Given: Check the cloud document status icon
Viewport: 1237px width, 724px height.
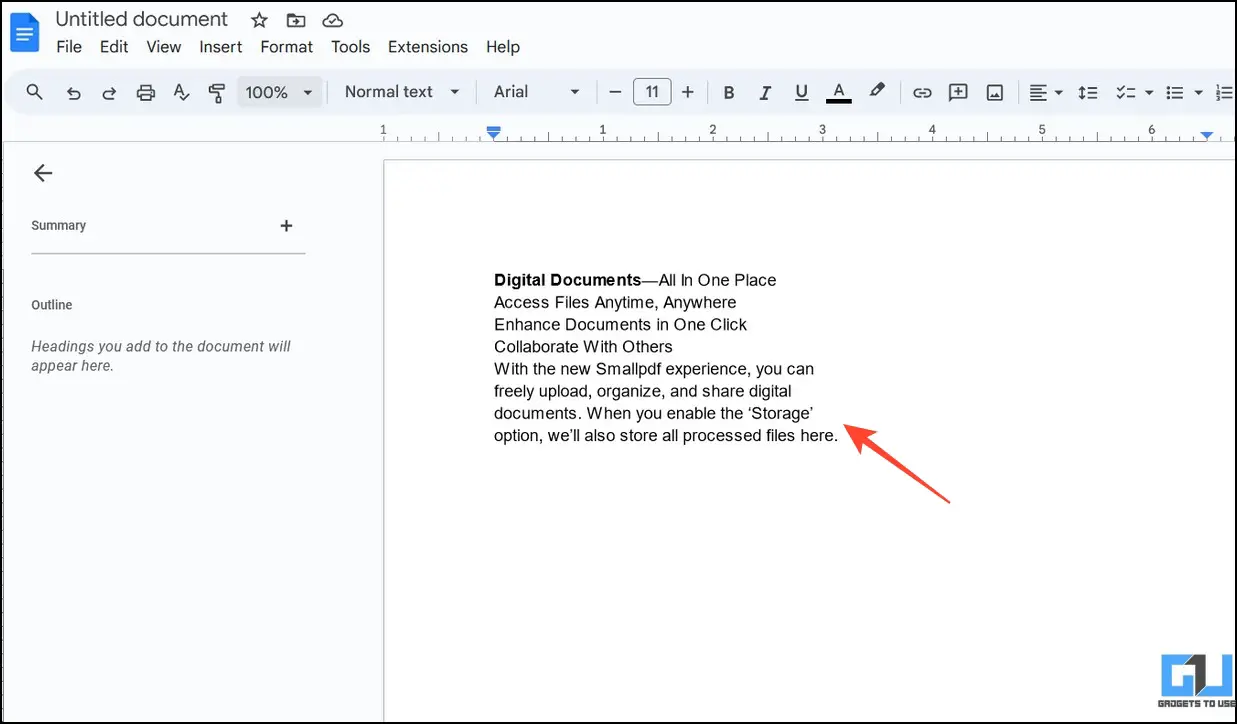Looking at the screenshot, I should pos(333,20).
